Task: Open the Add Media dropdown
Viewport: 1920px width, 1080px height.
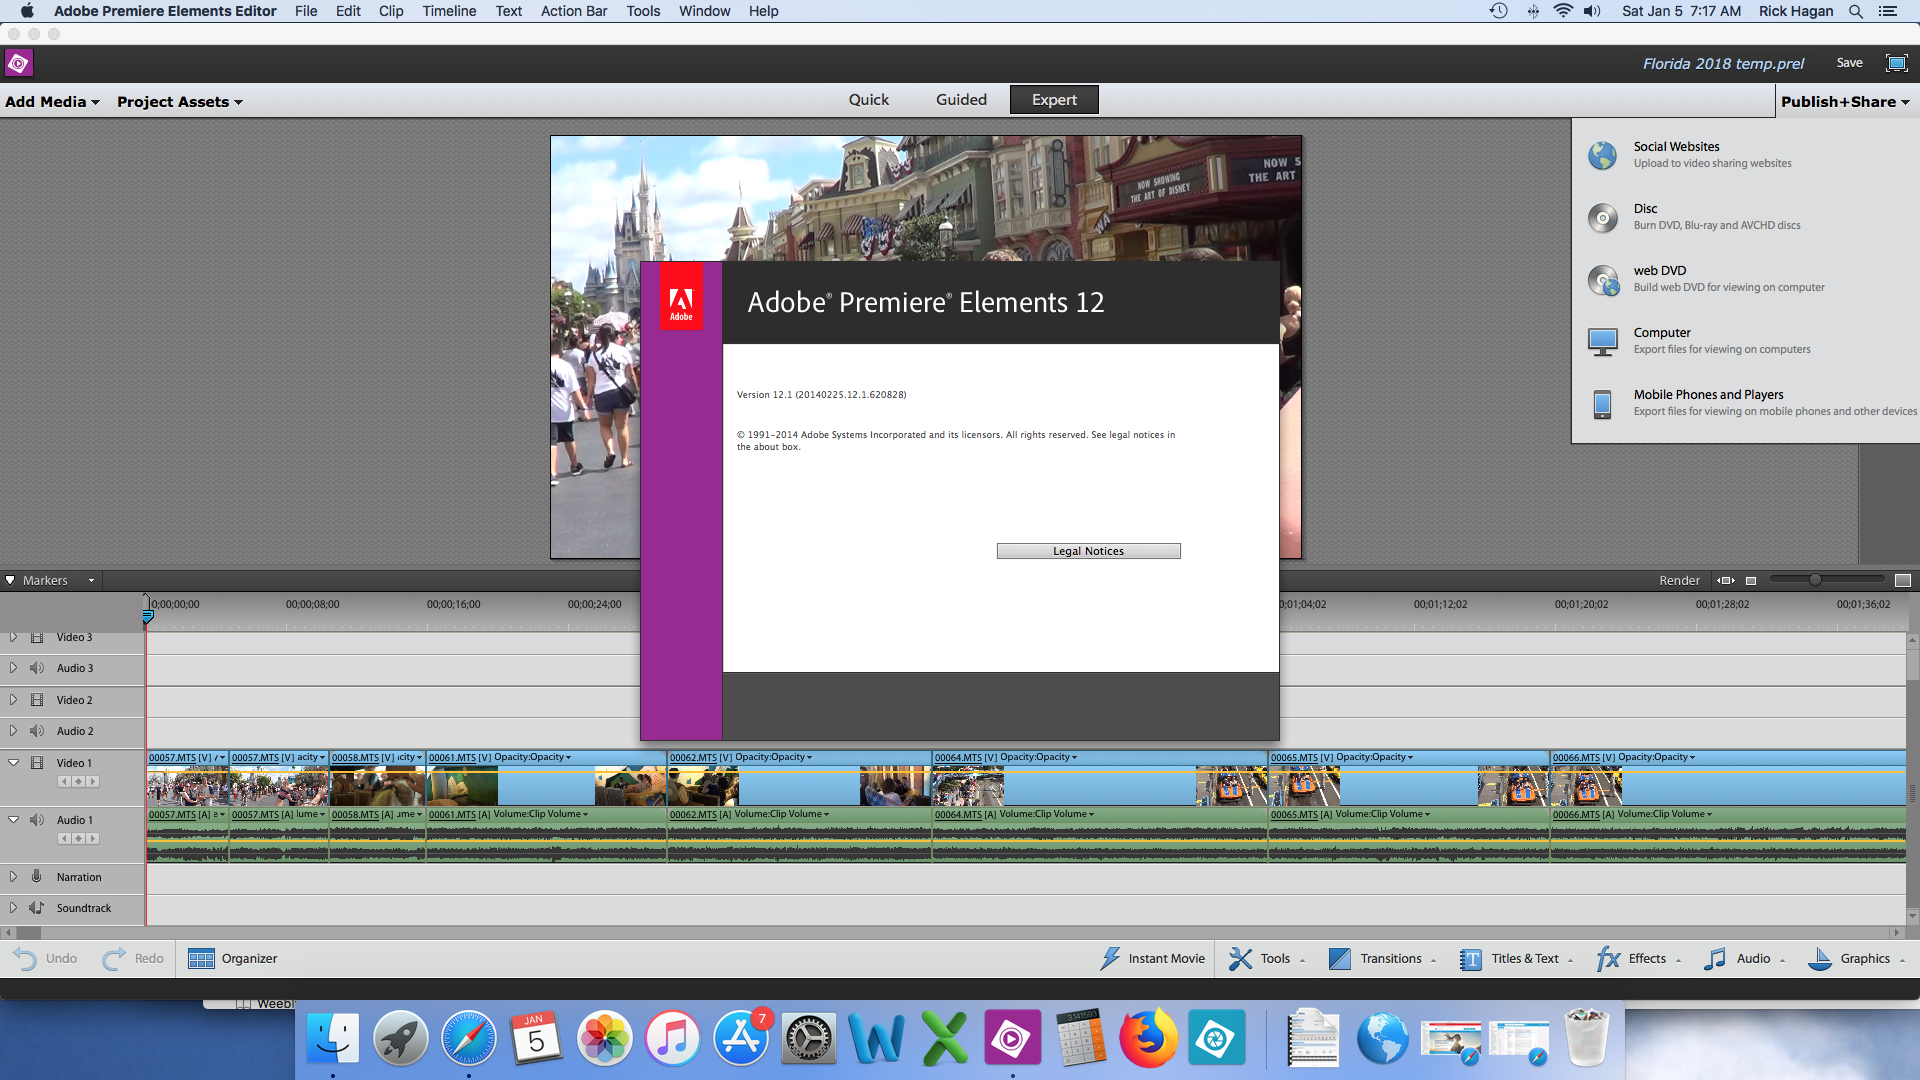Action: pos(52,102)
